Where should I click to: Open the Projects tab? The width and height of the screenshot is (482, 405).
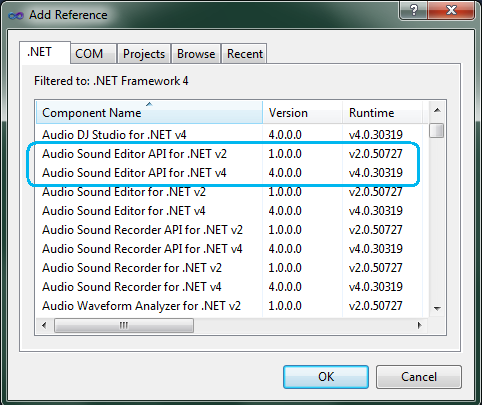(x=144, y=53)
